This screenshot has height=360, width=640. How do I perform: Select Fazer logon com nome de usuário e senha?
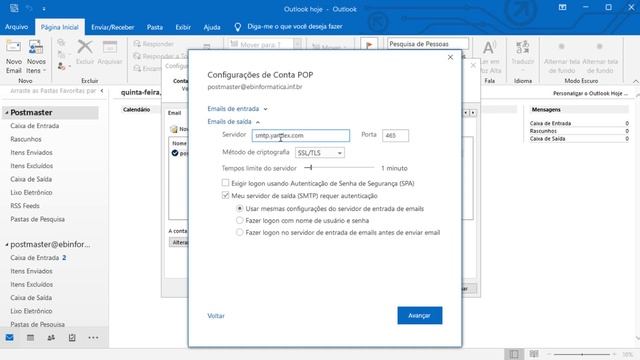tap(240, 220)
